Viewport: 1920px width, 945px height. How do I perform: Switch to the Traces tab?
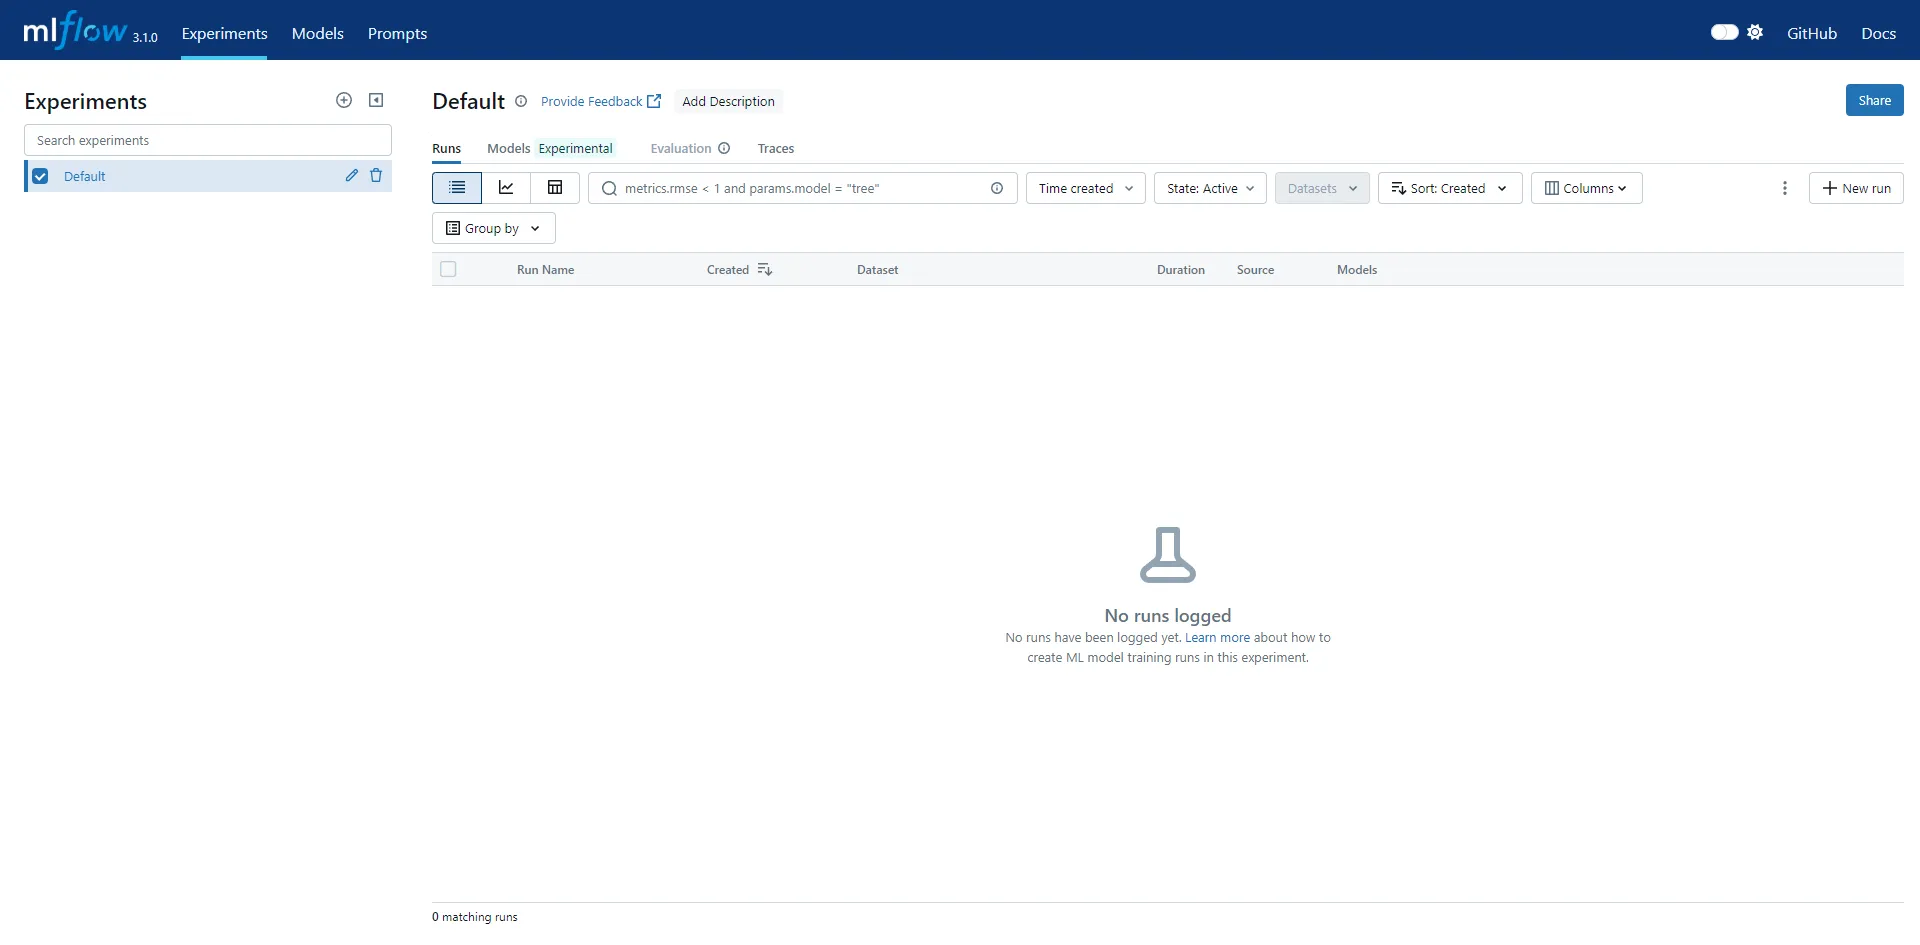tap(776, 148)
